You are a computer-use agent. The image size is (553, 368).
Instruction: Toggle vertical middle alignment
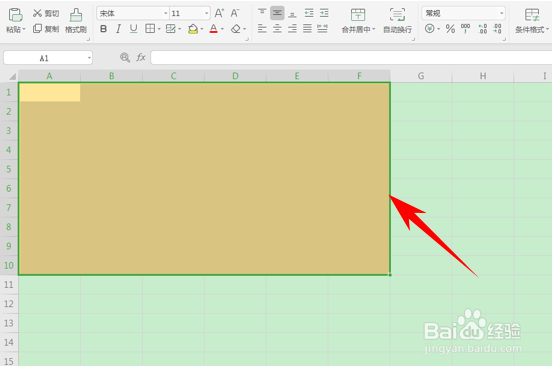(277, 13)
